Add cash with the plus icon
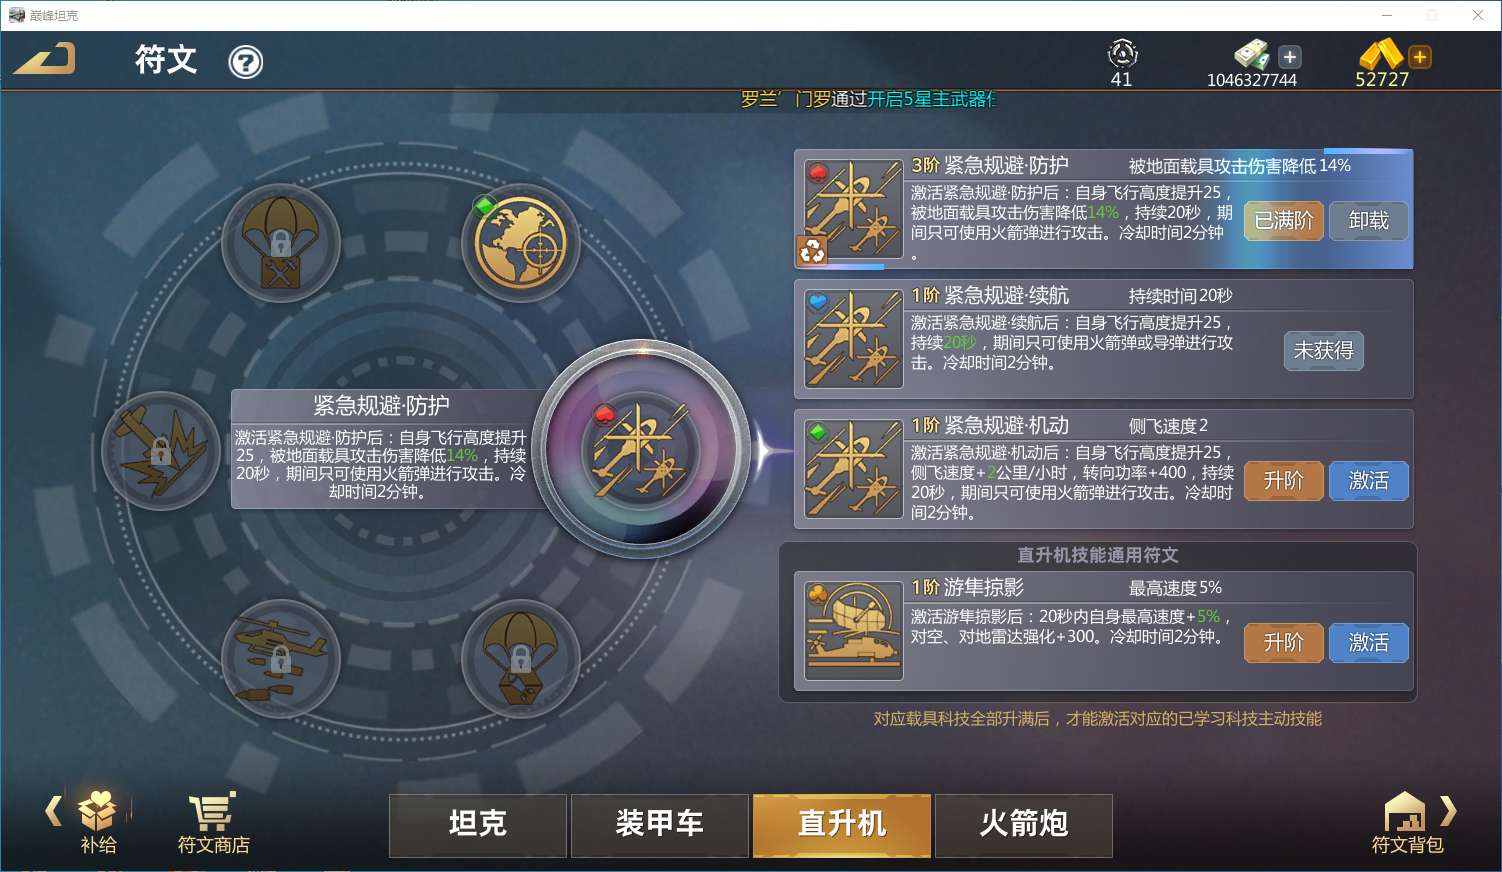Viewport: 1502px width, 872px height. pyautogui.click(x=1290, y=57)
